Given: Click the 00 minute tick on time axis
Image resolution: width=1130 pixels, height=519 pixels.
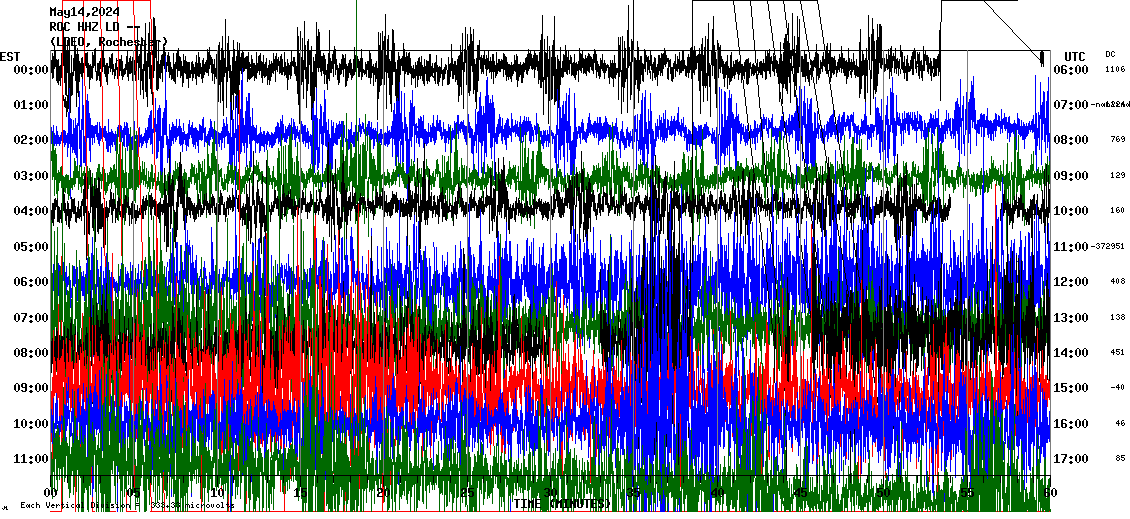Looking at the screenshot, I should (x=52, y=493).
